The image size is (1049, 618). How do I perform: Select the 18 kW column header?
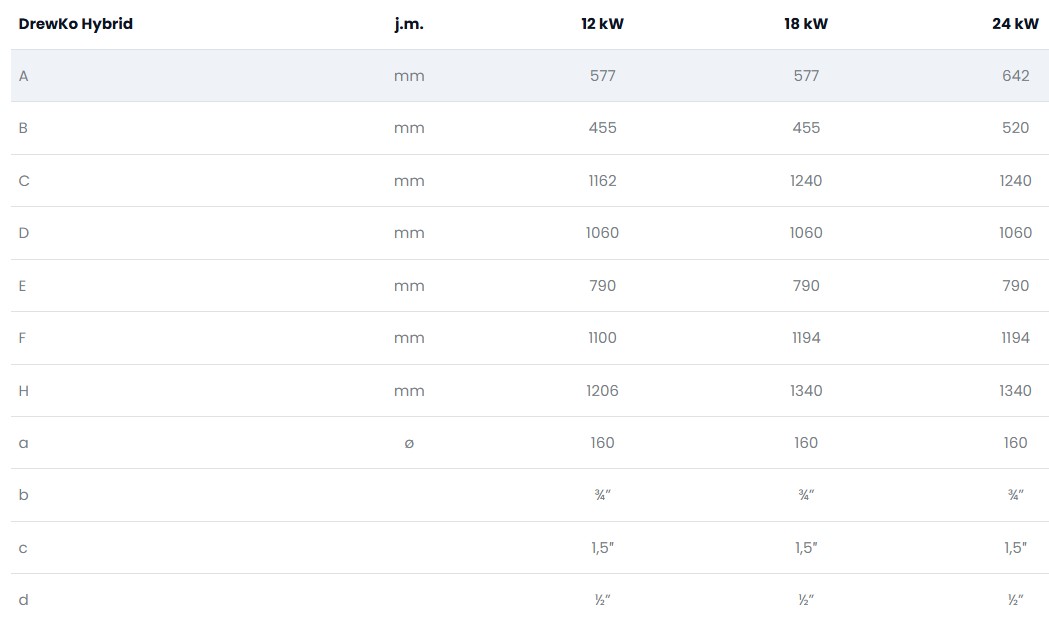tap(805, 24)
